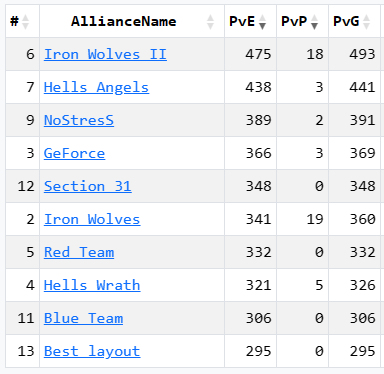Visit the NoStresS alliance page

click(x=79, y=120)
